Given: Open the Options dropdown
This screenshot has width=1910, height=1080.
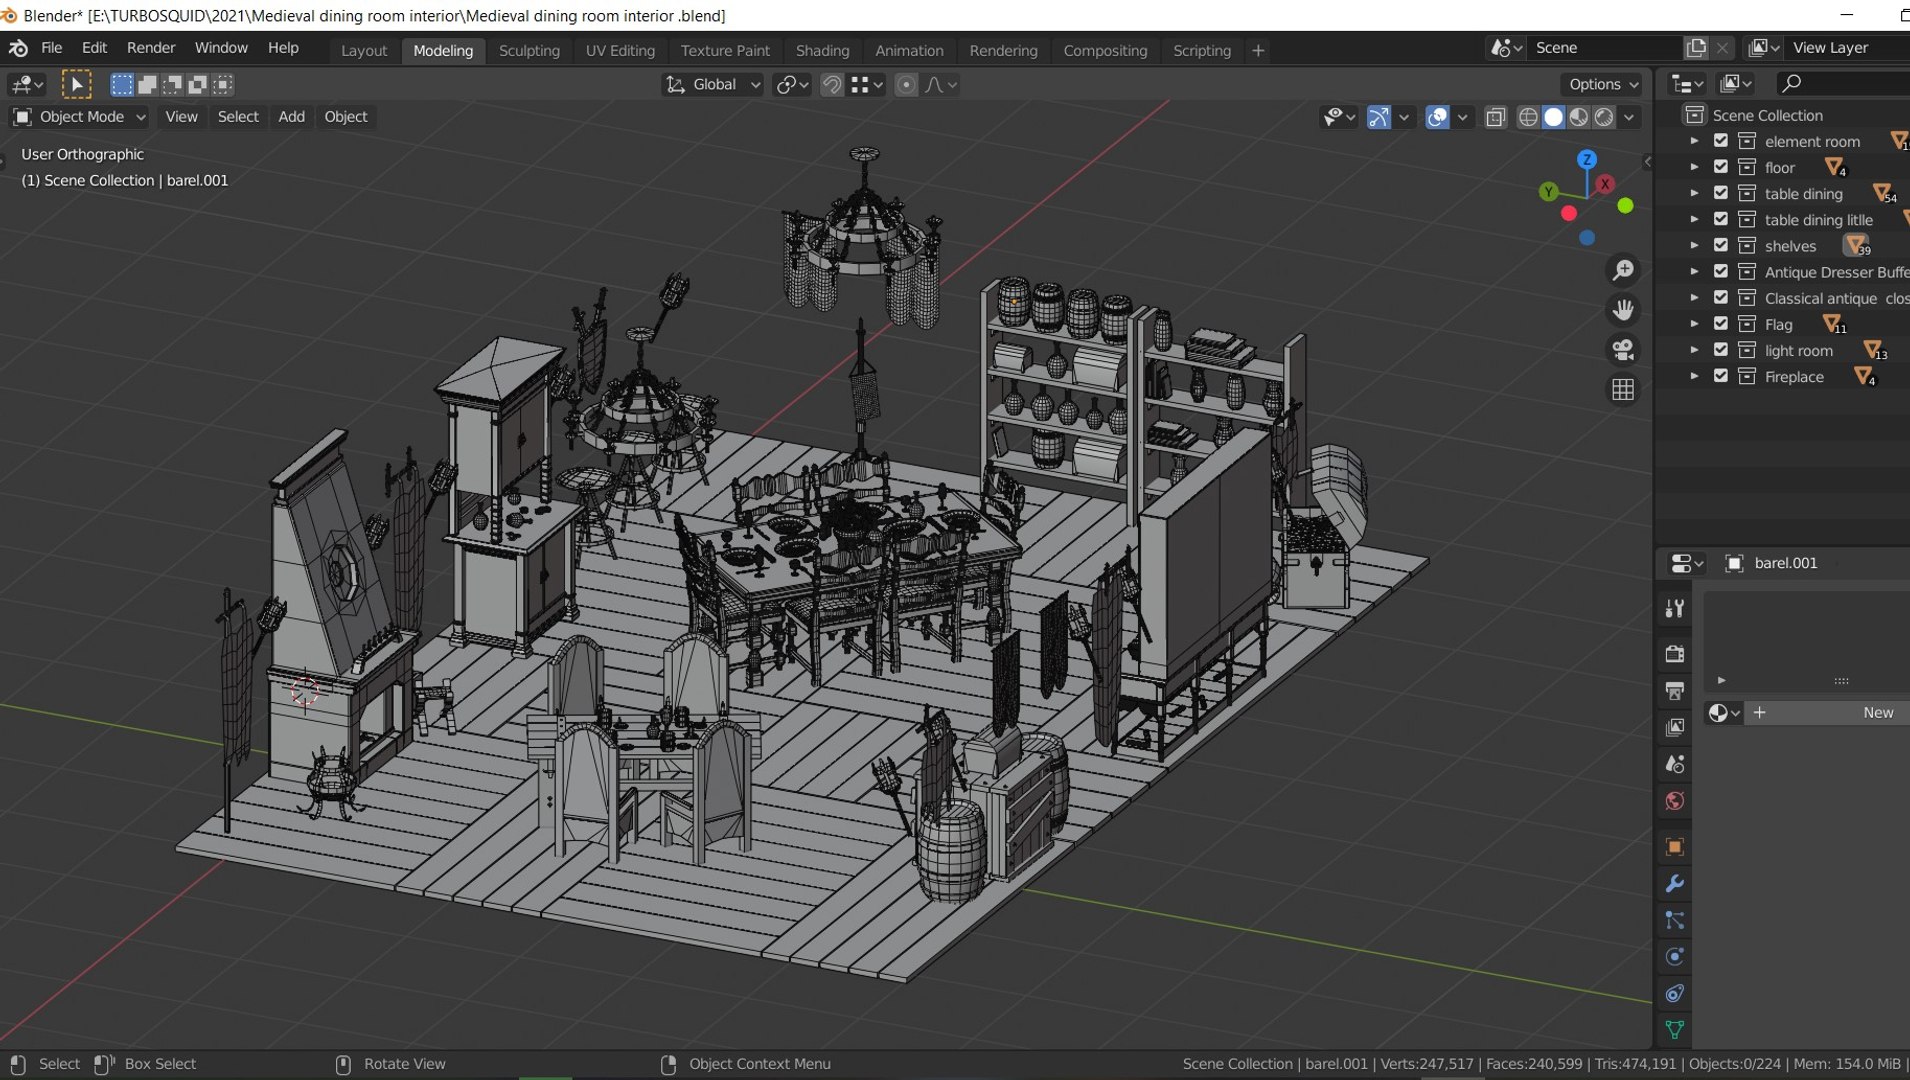Looking at the screenshot, I should (1602, 85).
